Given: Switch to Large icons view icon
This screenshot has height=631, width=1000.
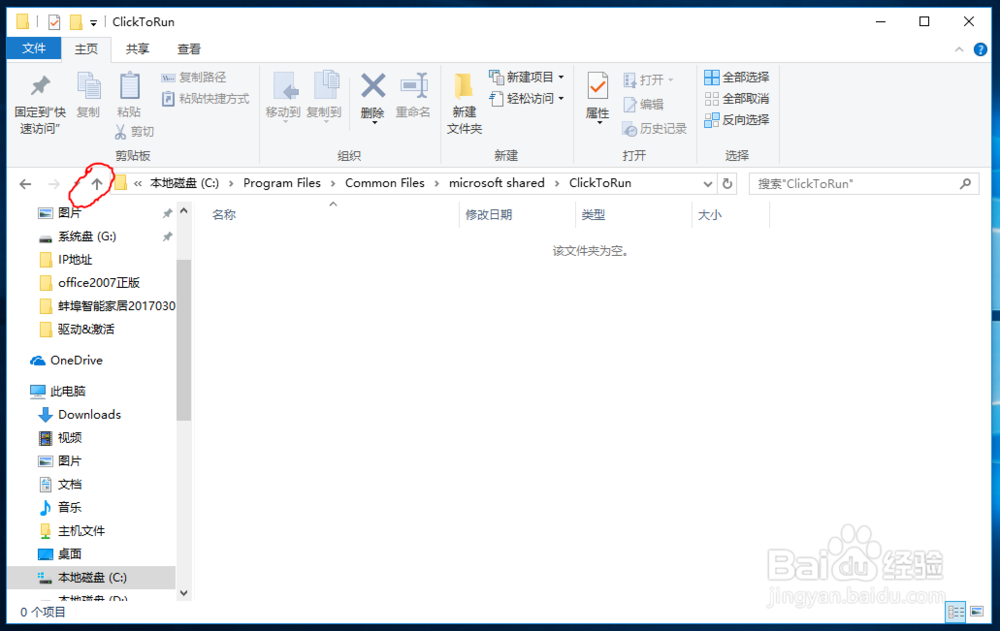Looking at the screenshot, I should pyautogui.click(x=976, y=612).
